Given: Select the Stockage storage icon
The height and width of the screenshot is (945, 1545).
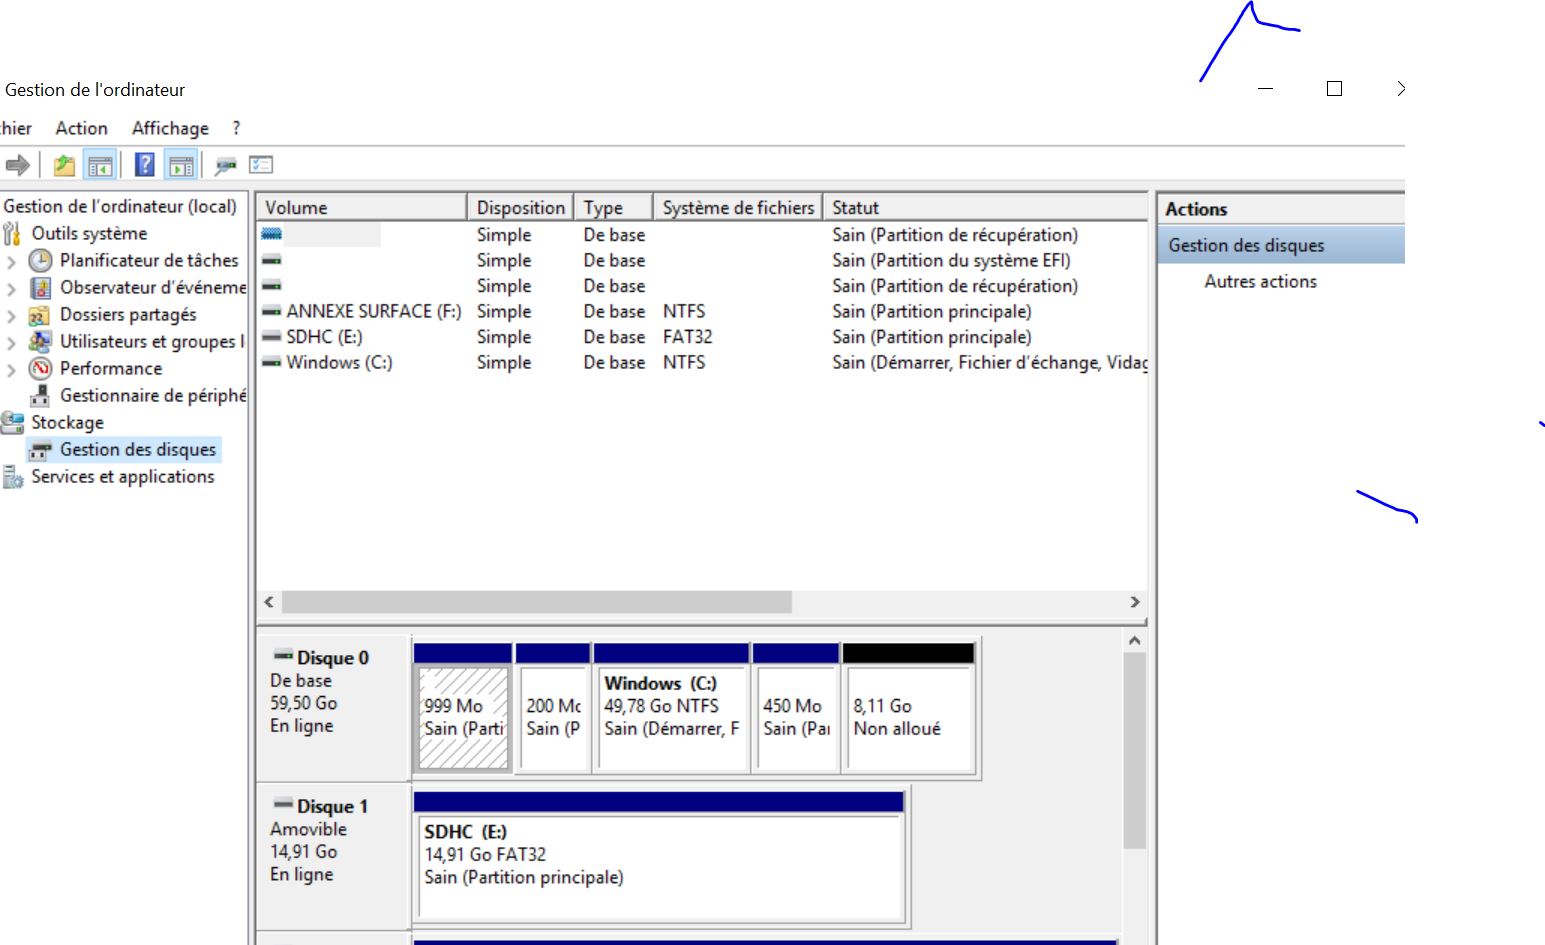Looking at the screenshot, I should click(13, 423).
